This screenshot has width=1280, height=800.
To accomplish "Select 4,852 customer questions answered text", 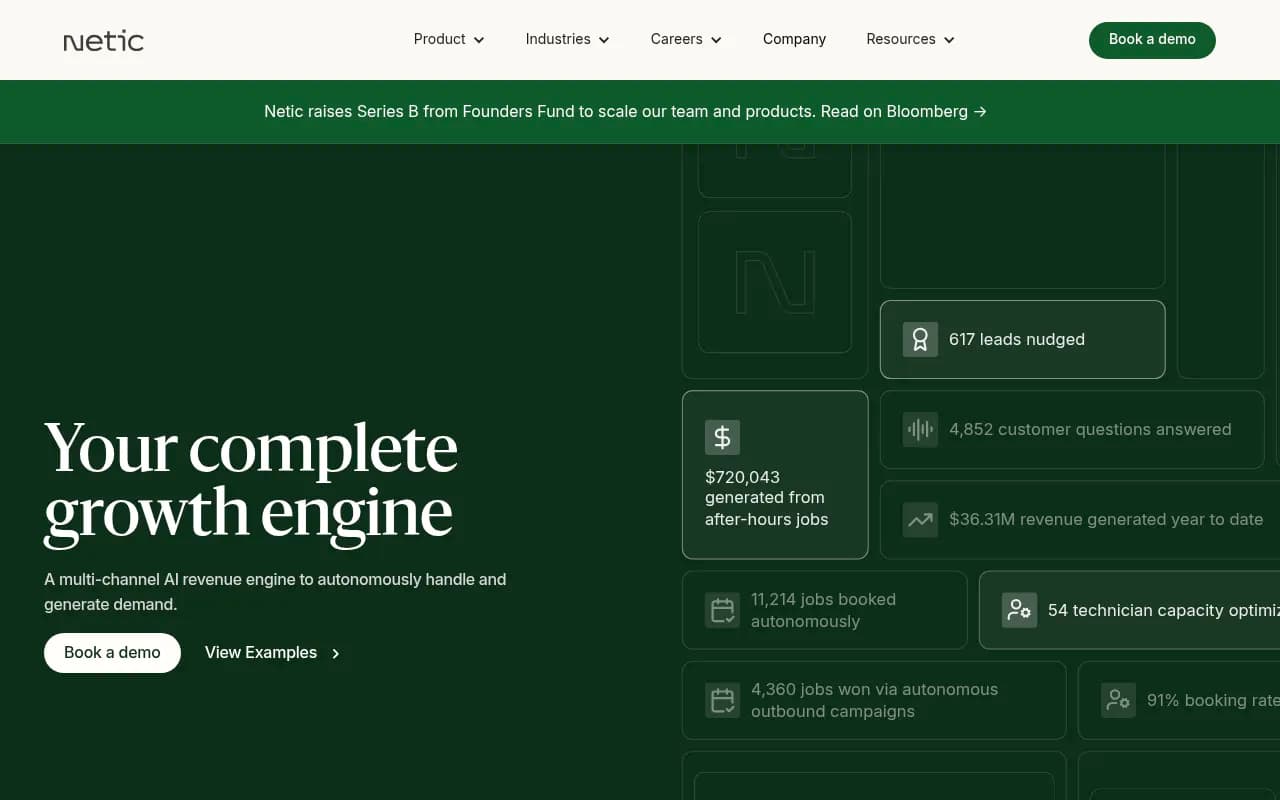I will click(1090, 430).
